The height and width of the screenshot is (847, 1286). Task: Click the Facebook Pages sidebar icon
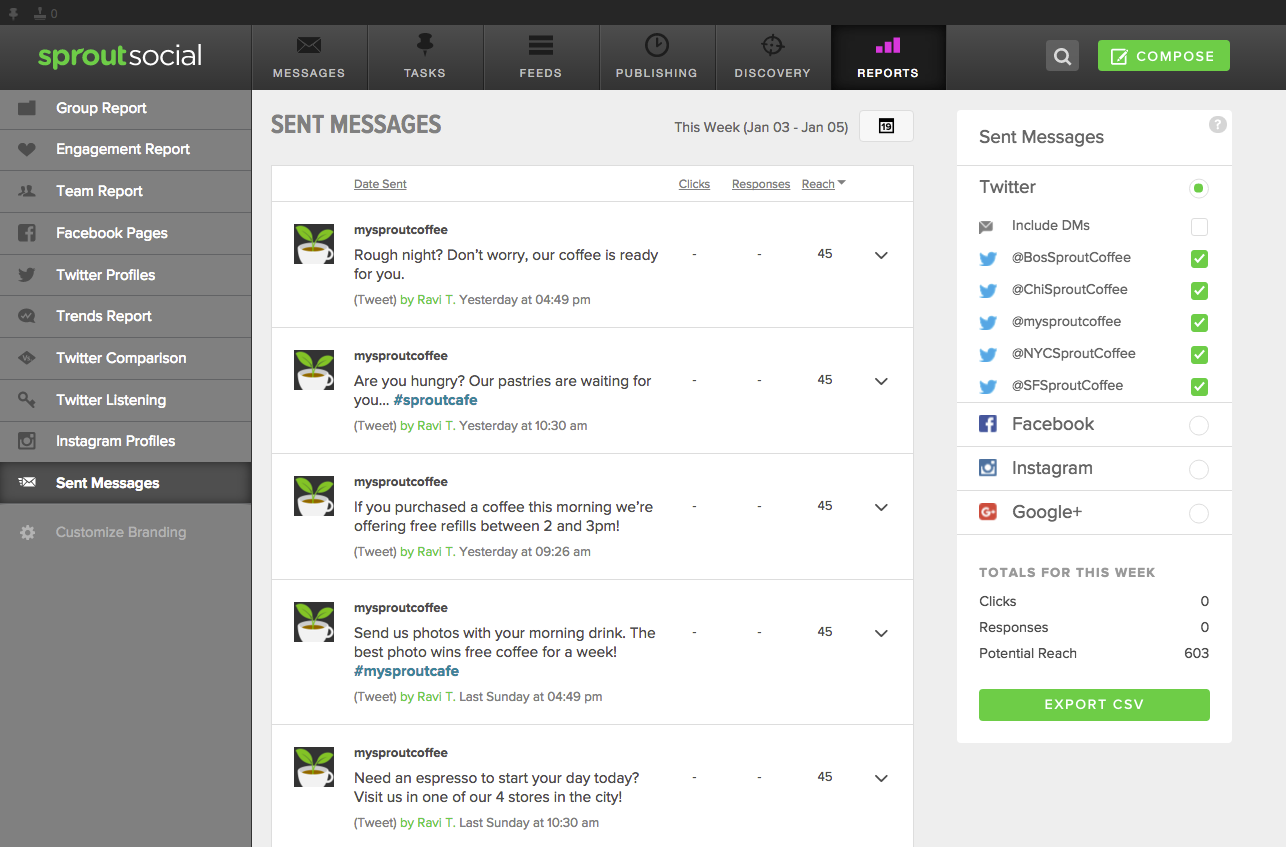coord(27,233)
